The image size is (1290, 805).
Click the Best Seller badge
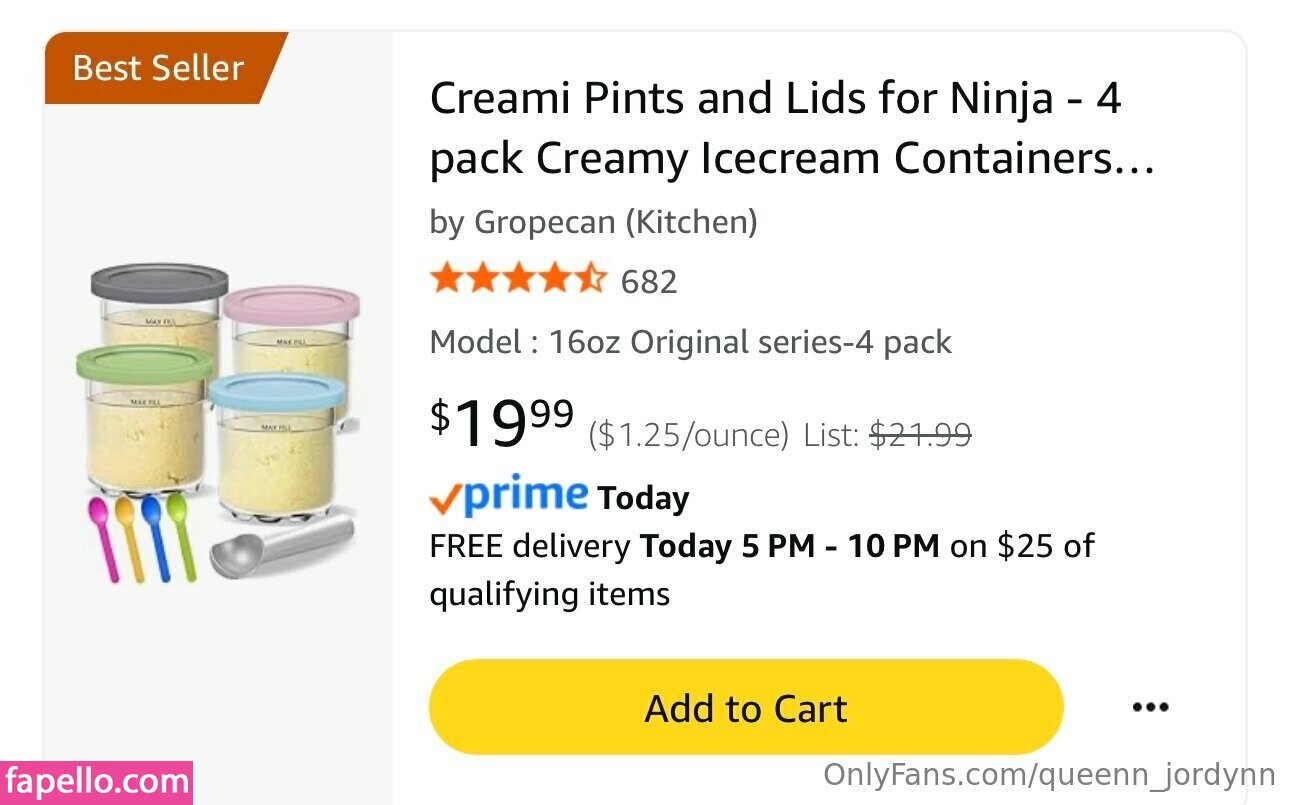point(158,68)
